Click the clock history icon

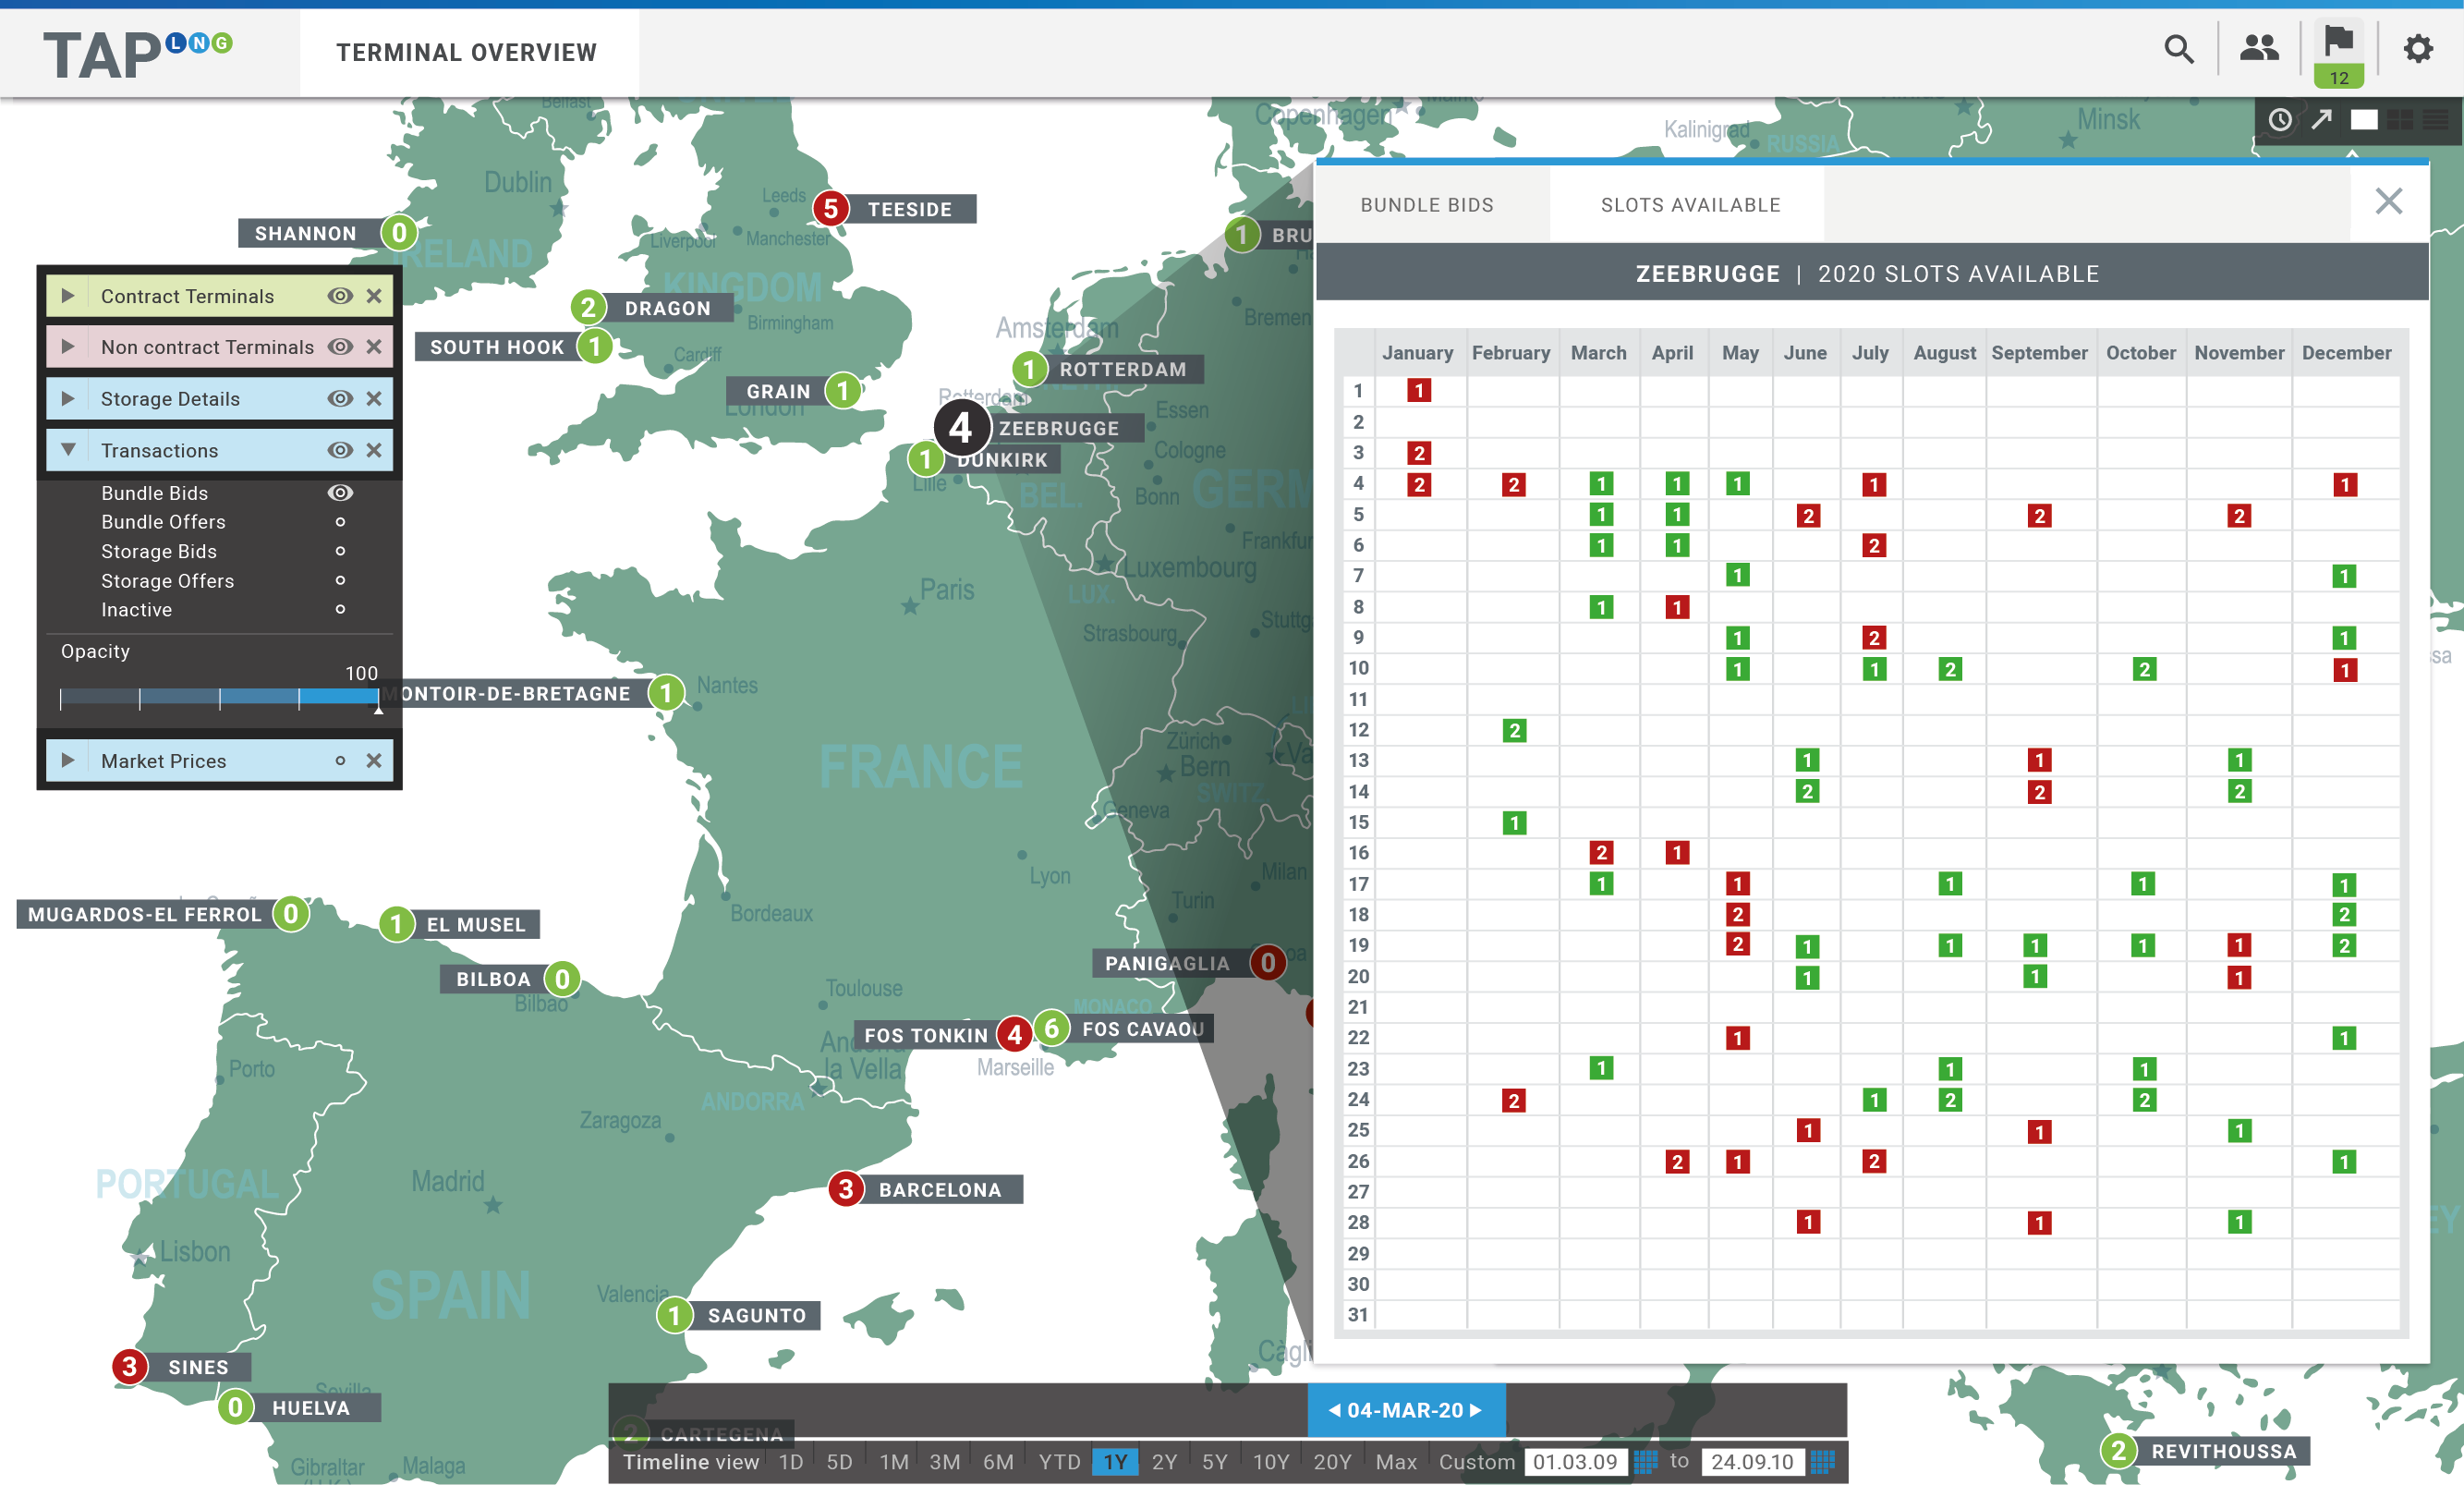pyautogui.click(x=2279, y=120)
